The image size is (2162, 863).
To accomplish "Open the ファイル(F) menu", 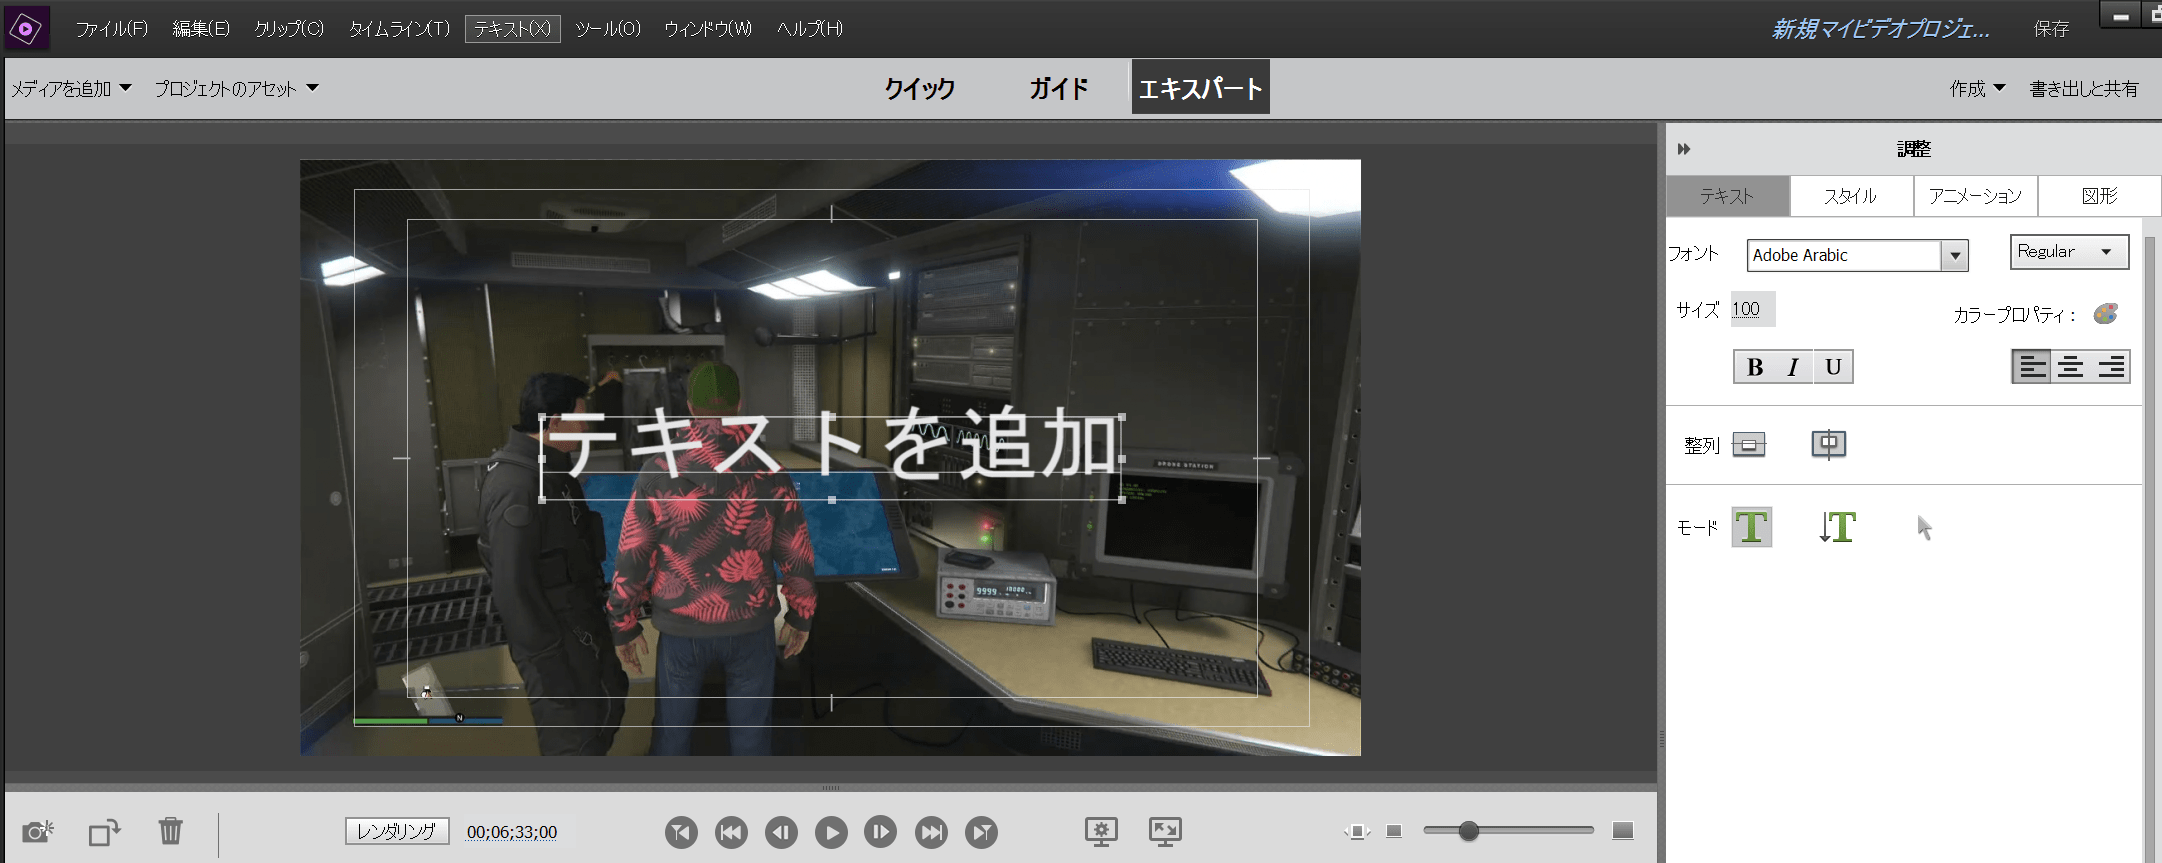I will click(111, 29).
